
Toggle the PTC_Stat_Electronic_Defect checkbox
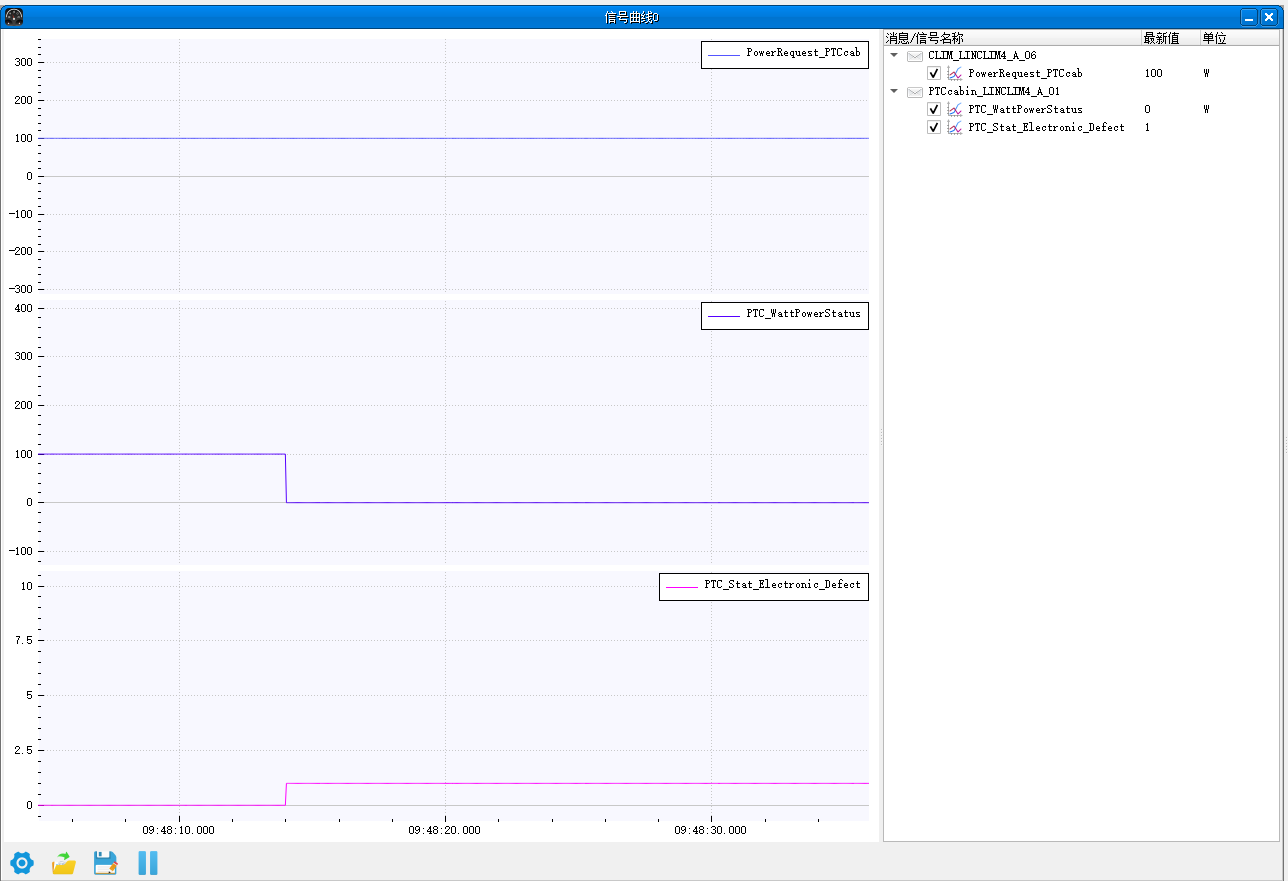934,127
